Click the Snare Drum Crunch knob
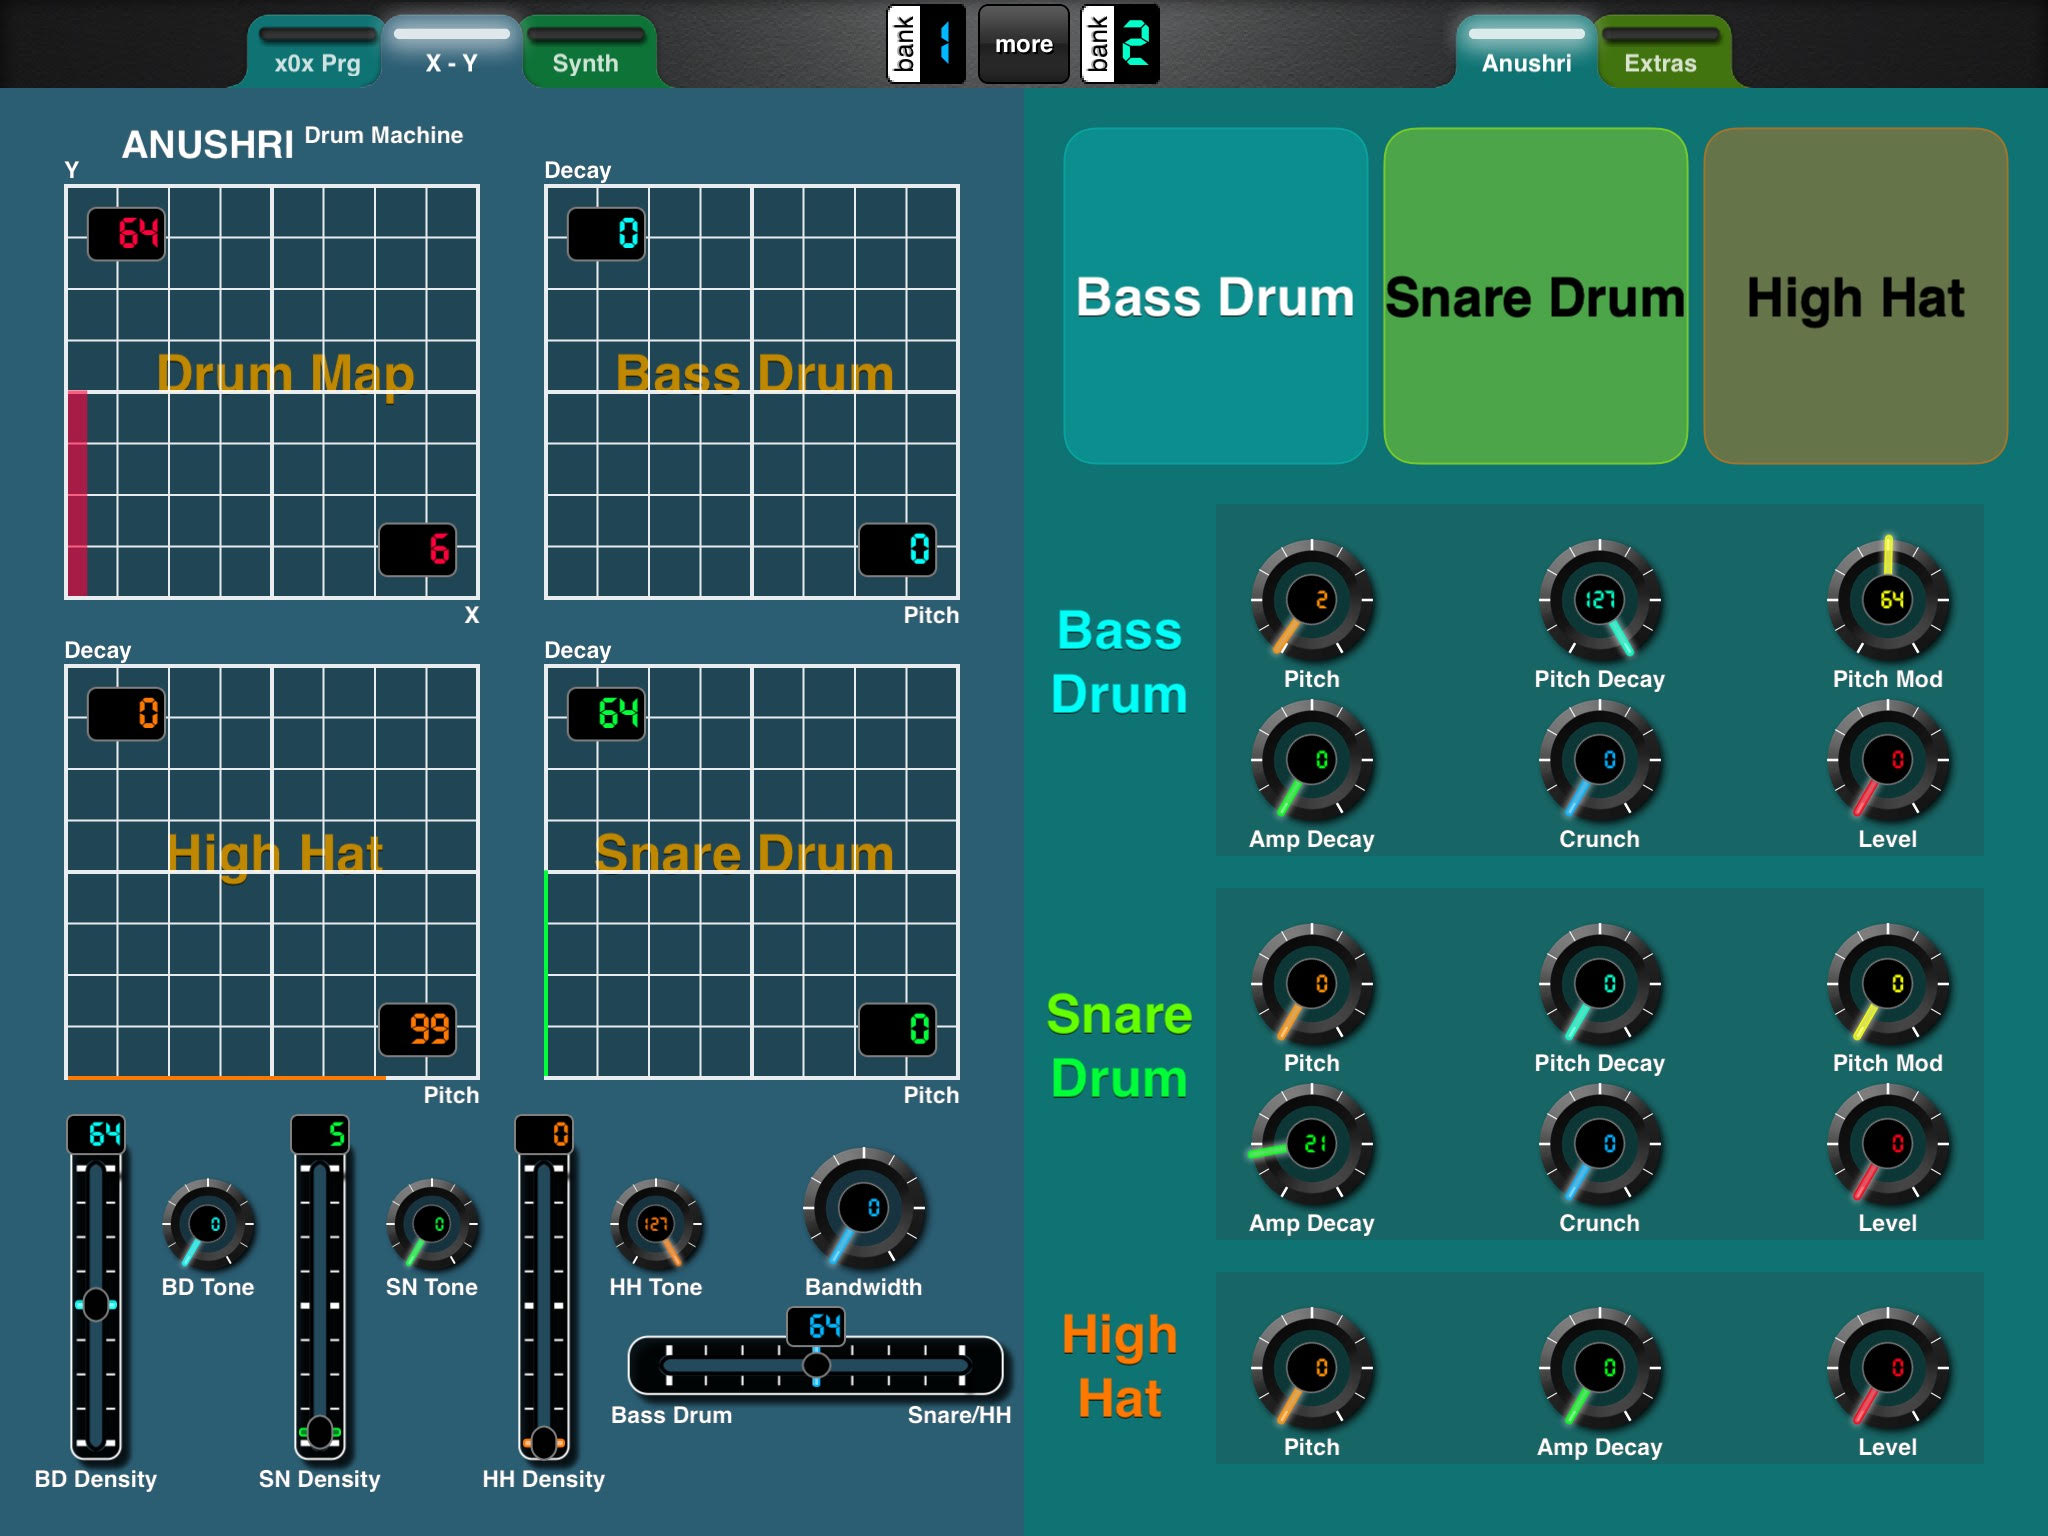This screenshot has width=2048, height=1536. (1599, 1144)
